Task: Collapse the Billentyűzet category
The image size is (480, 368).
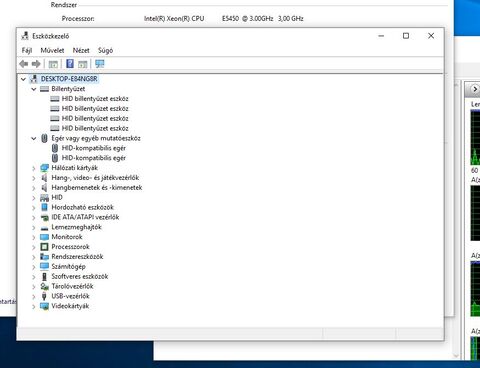Action: [34, 89]
